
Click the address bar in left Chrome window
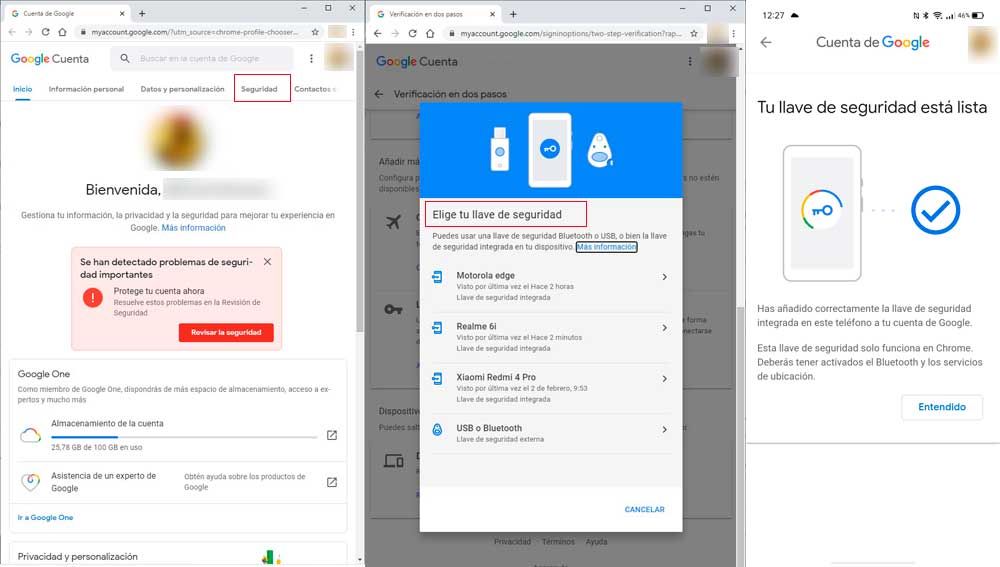click(x=195, y=32)
